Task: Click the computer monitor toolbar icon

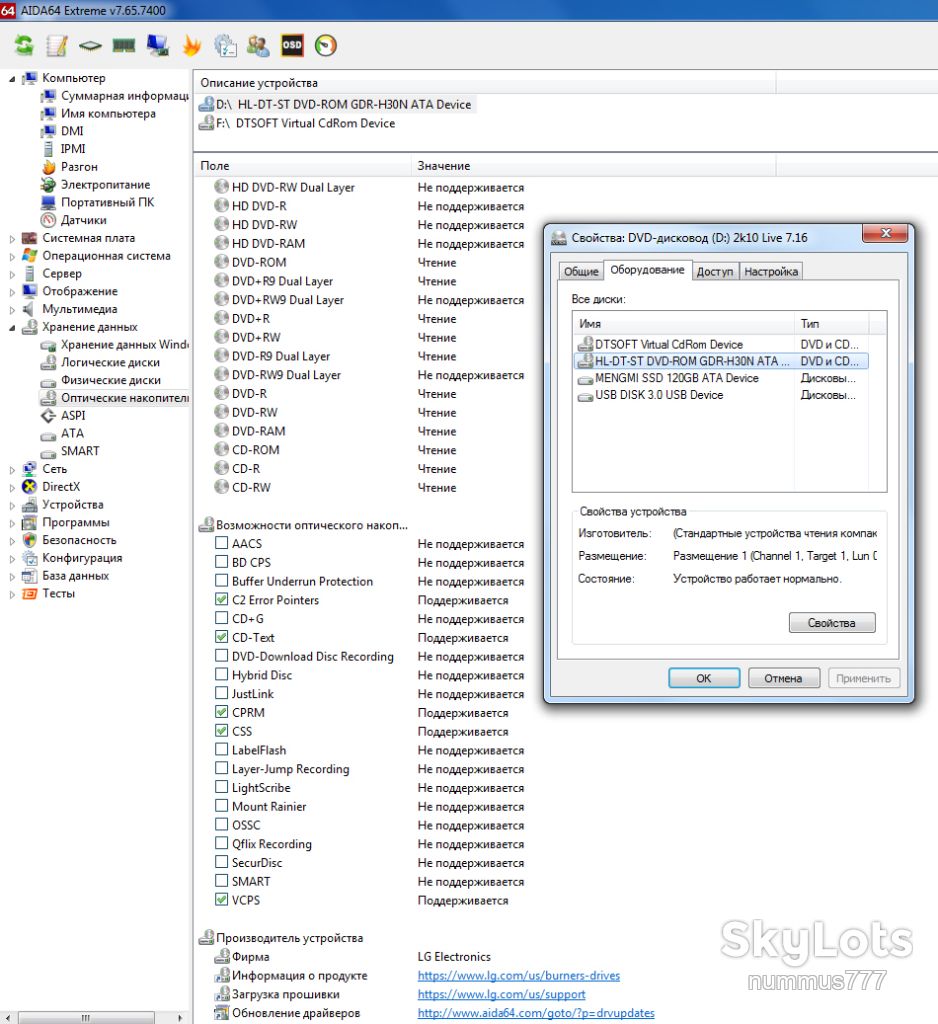Action: point(157,45)
